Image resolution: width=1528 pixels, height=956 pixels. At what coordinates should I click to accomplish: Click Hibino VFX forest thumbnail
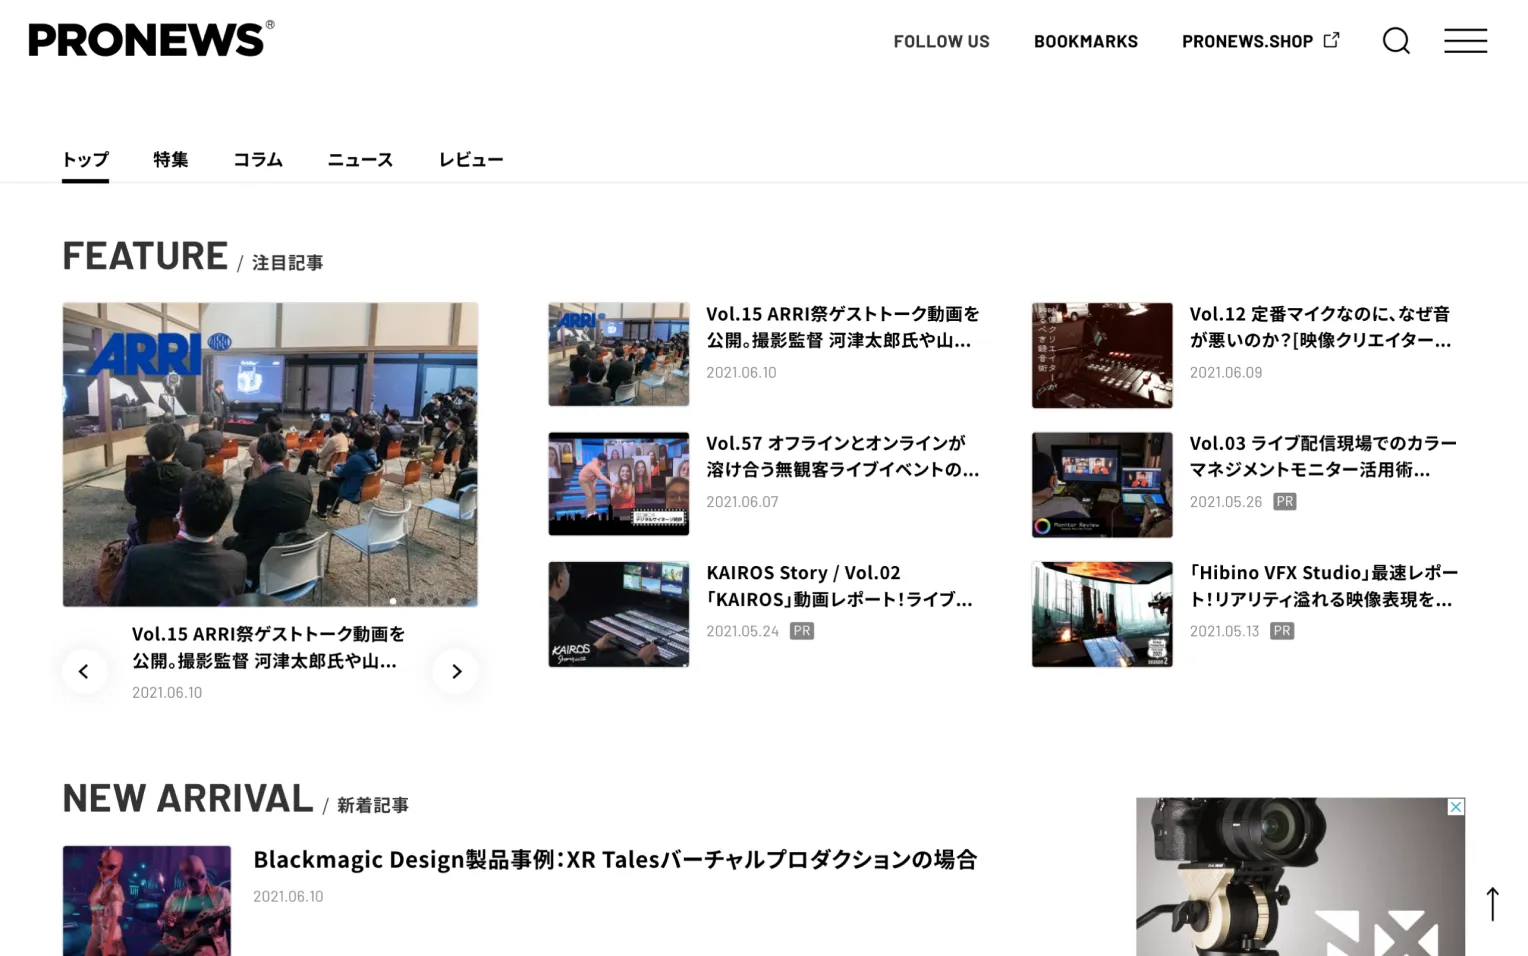pyautogui.click(x=1102, y=614)
